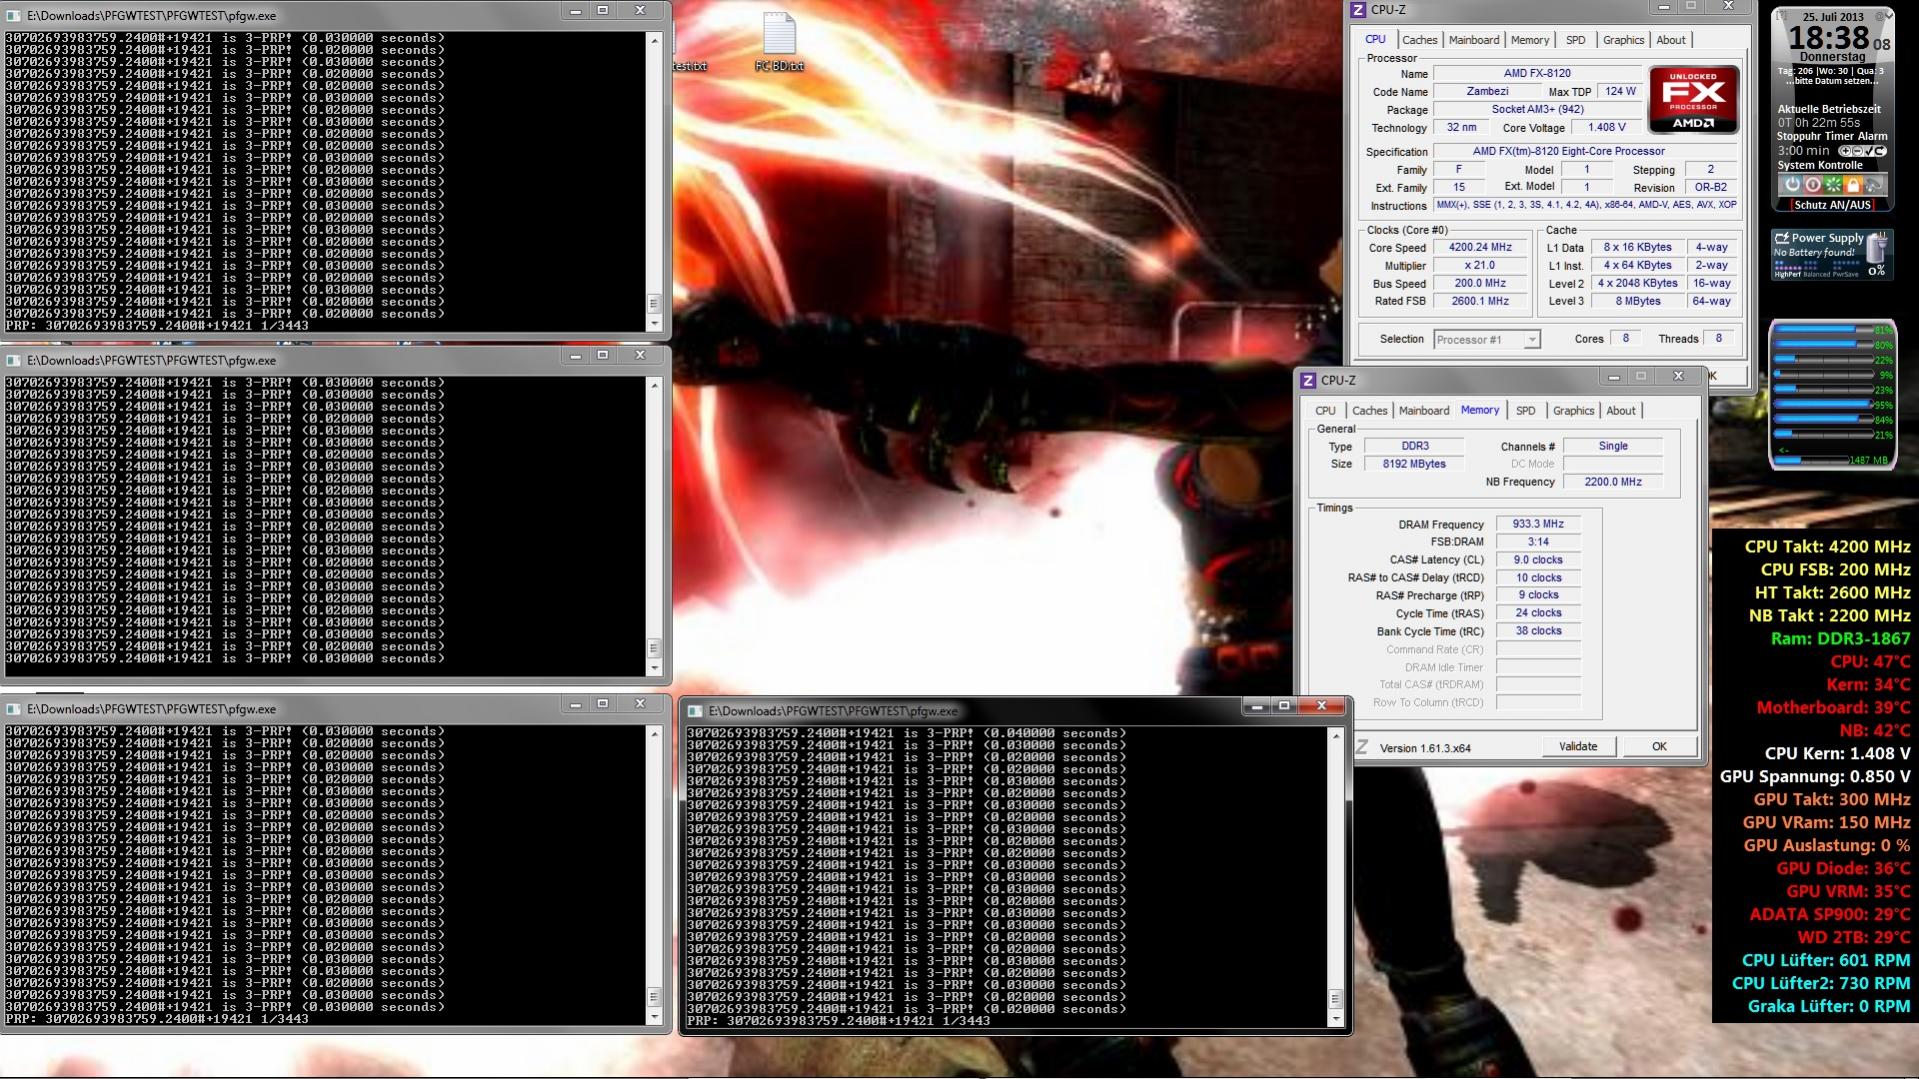The width and height of the screenshot is (1919, 1079).
Task: Click the 2200.0 MHz NB Frequency value
Action: click(x=1613, y=482)
